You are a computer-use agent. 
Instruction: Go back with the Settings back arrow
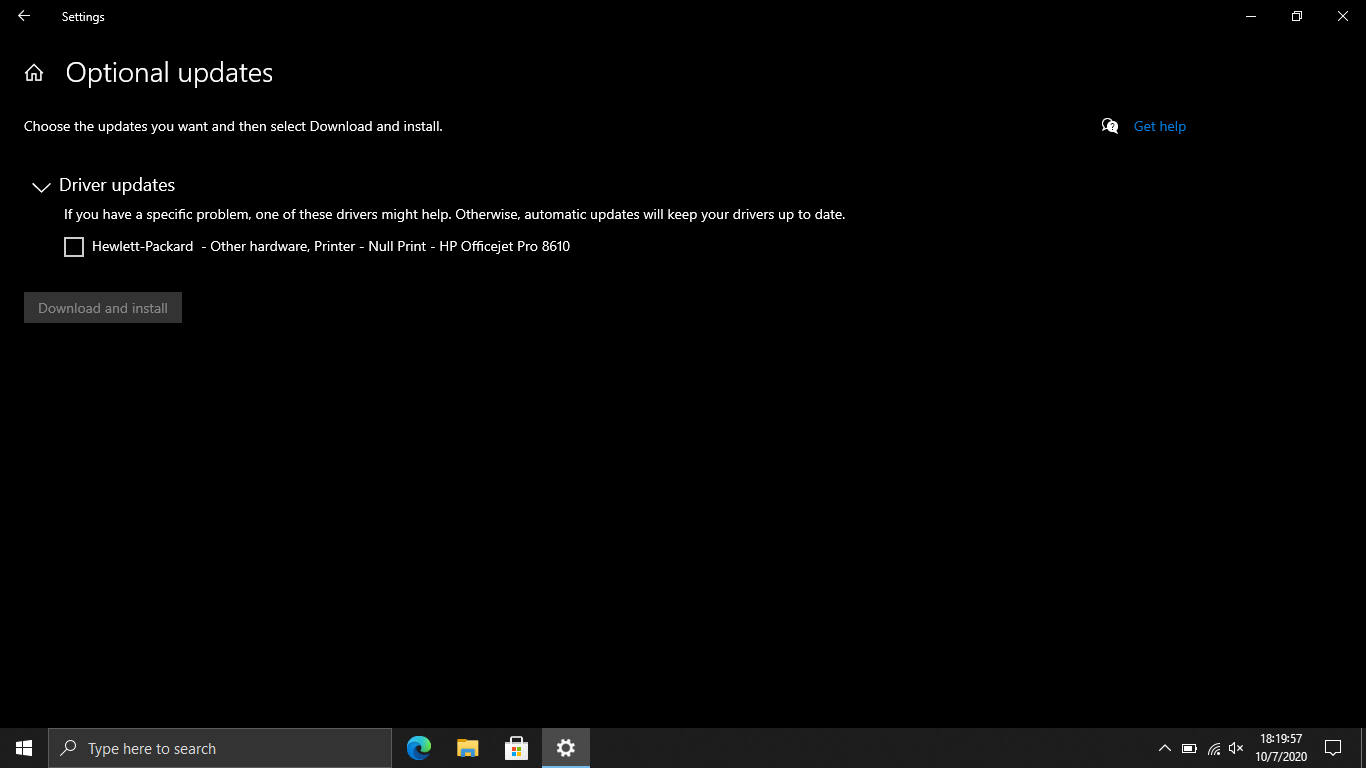click(24, 16)
